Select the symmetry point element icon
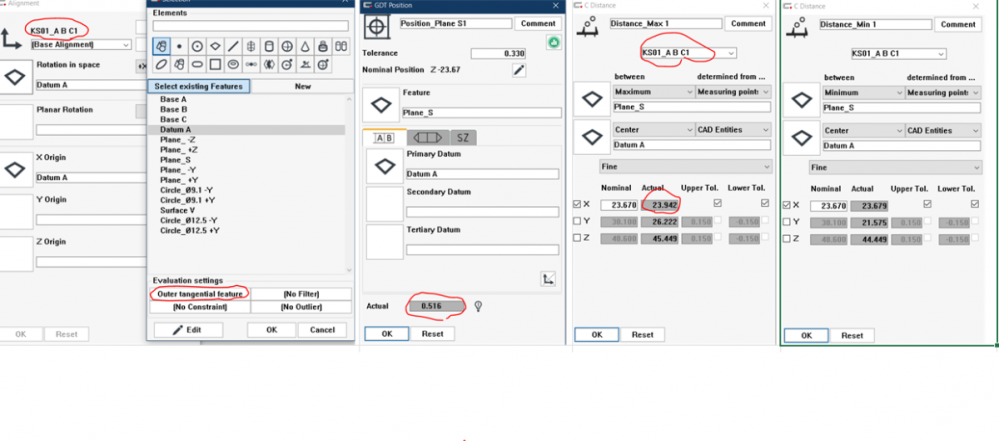 [251, 64]
